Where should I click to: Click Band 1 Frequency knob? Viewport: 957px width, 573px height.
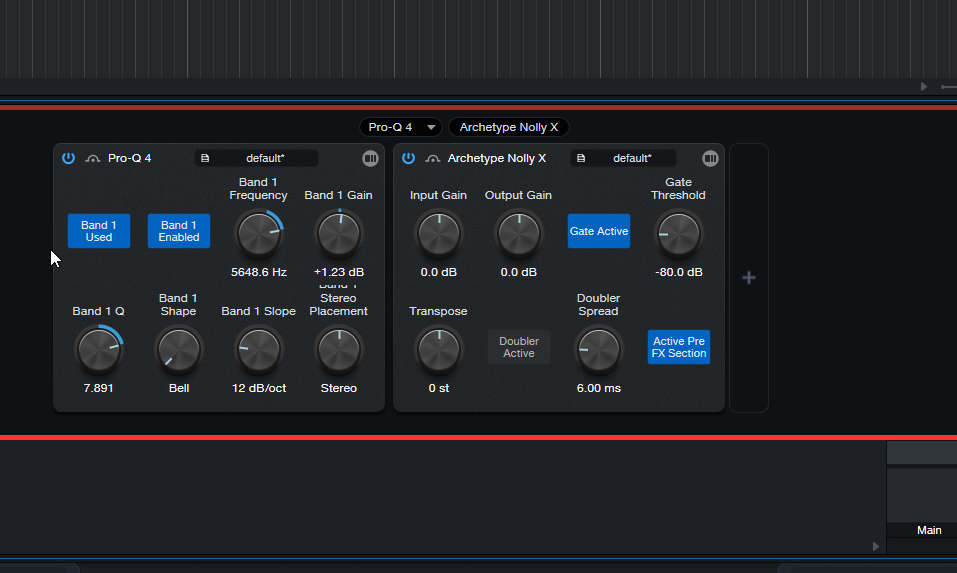click(259, 234)
